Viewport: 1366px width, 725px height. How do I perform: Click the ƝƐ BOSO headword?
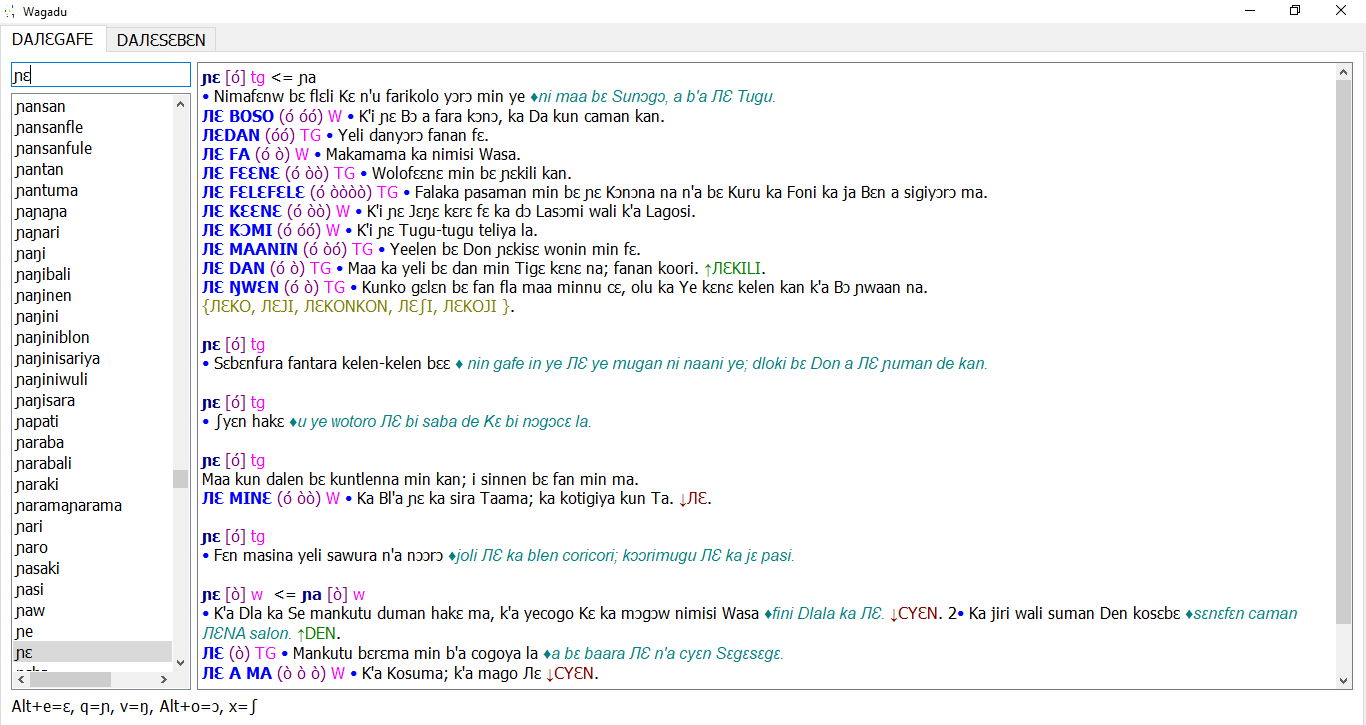pos(238,116)
